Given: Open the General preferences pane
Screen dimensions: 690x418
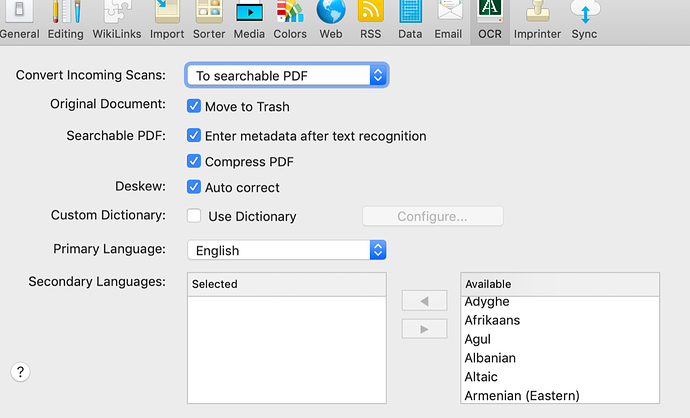Looking at the screenshot, I should pos(18,20).
